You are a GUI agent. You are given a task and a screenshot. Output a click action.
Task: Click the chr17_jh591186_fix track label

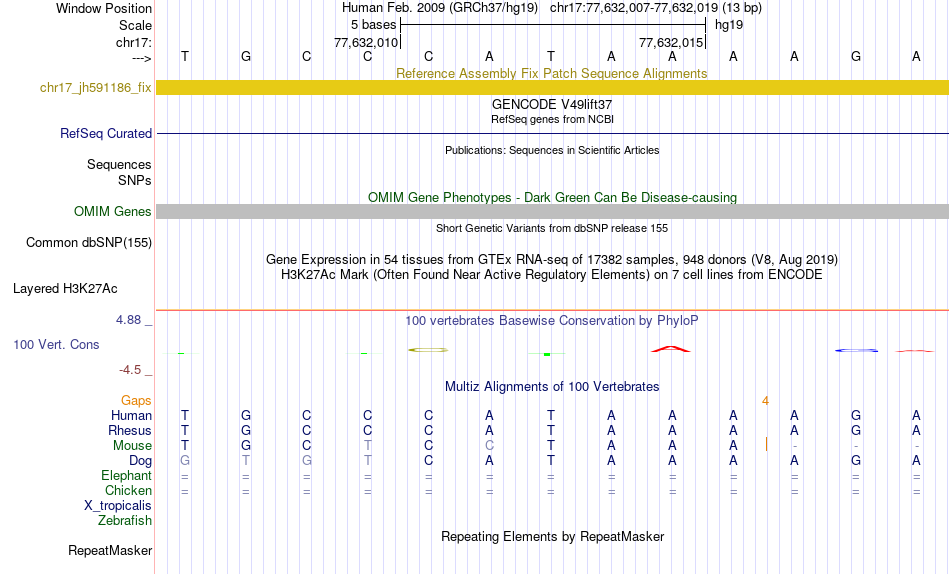(95, 87)
